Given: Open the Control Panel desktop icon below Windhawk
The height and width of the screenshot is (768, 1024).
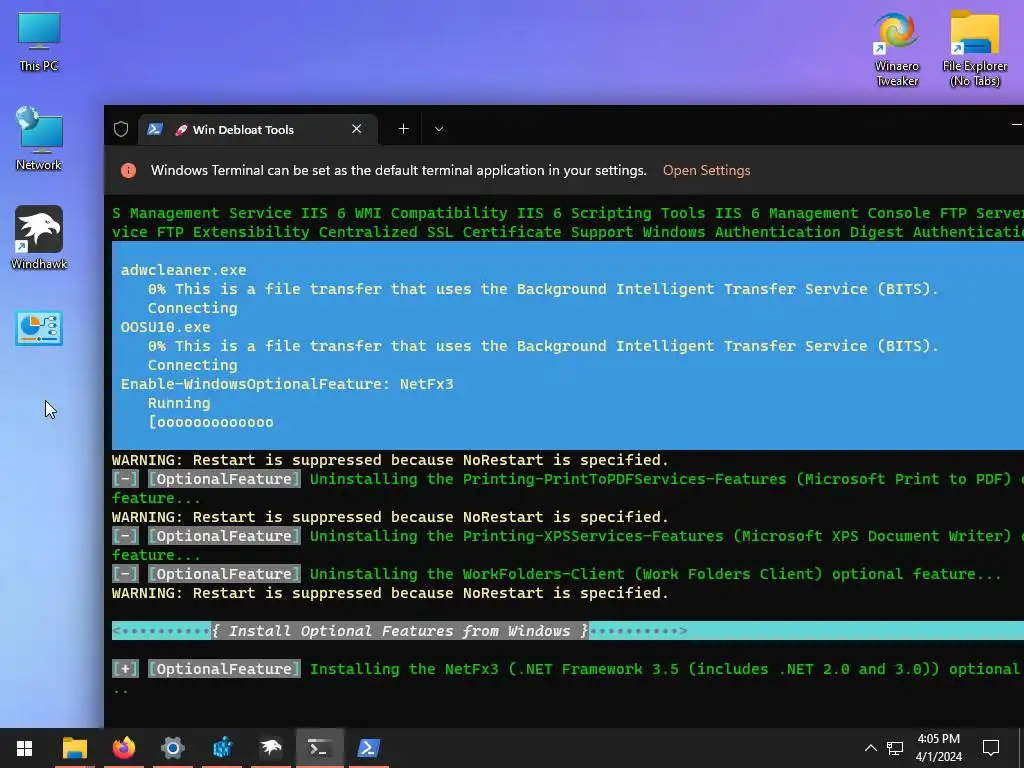Looking at the screenshot, I should pos(39,328).
